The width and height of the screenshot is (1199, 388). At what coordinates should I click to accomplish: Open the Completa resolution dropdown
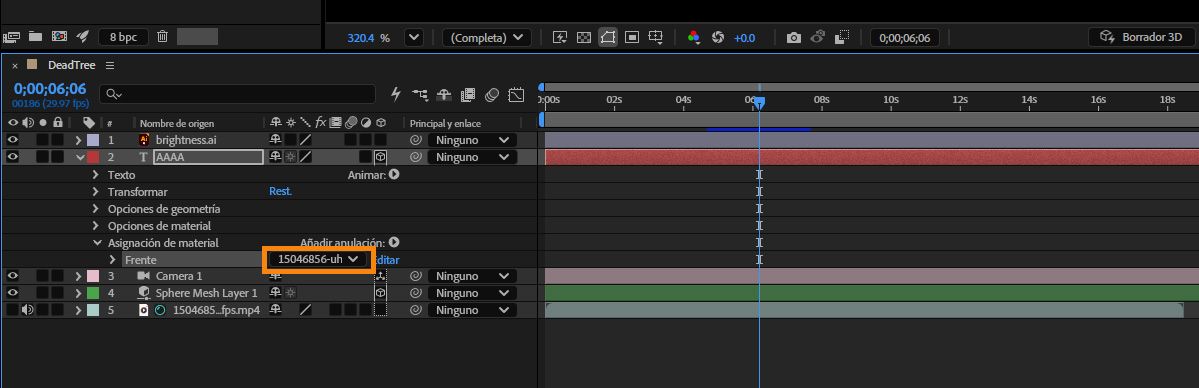point(486,37)
